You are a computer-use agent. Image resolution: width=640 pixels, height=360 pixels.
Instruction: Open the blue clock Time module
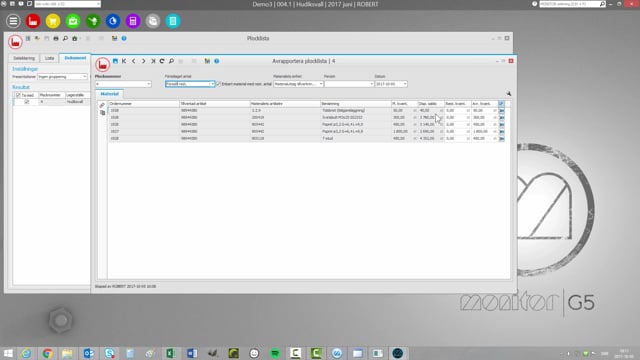pos(113,21)
